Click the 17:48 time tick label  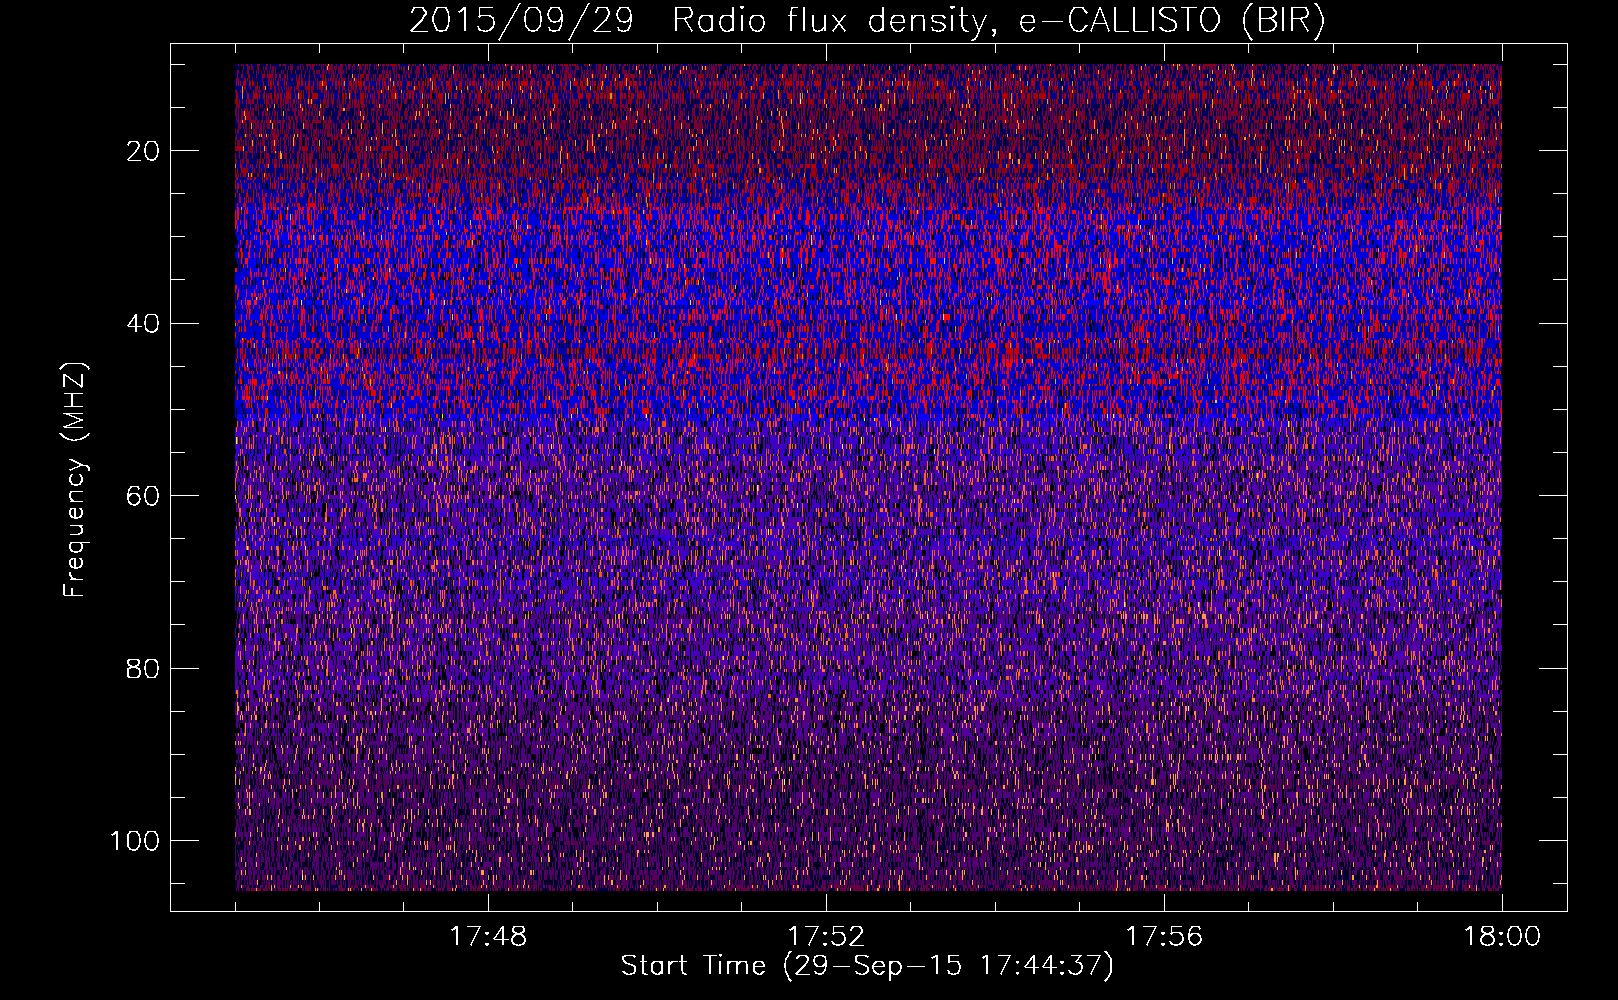click(x=488, y=937)
